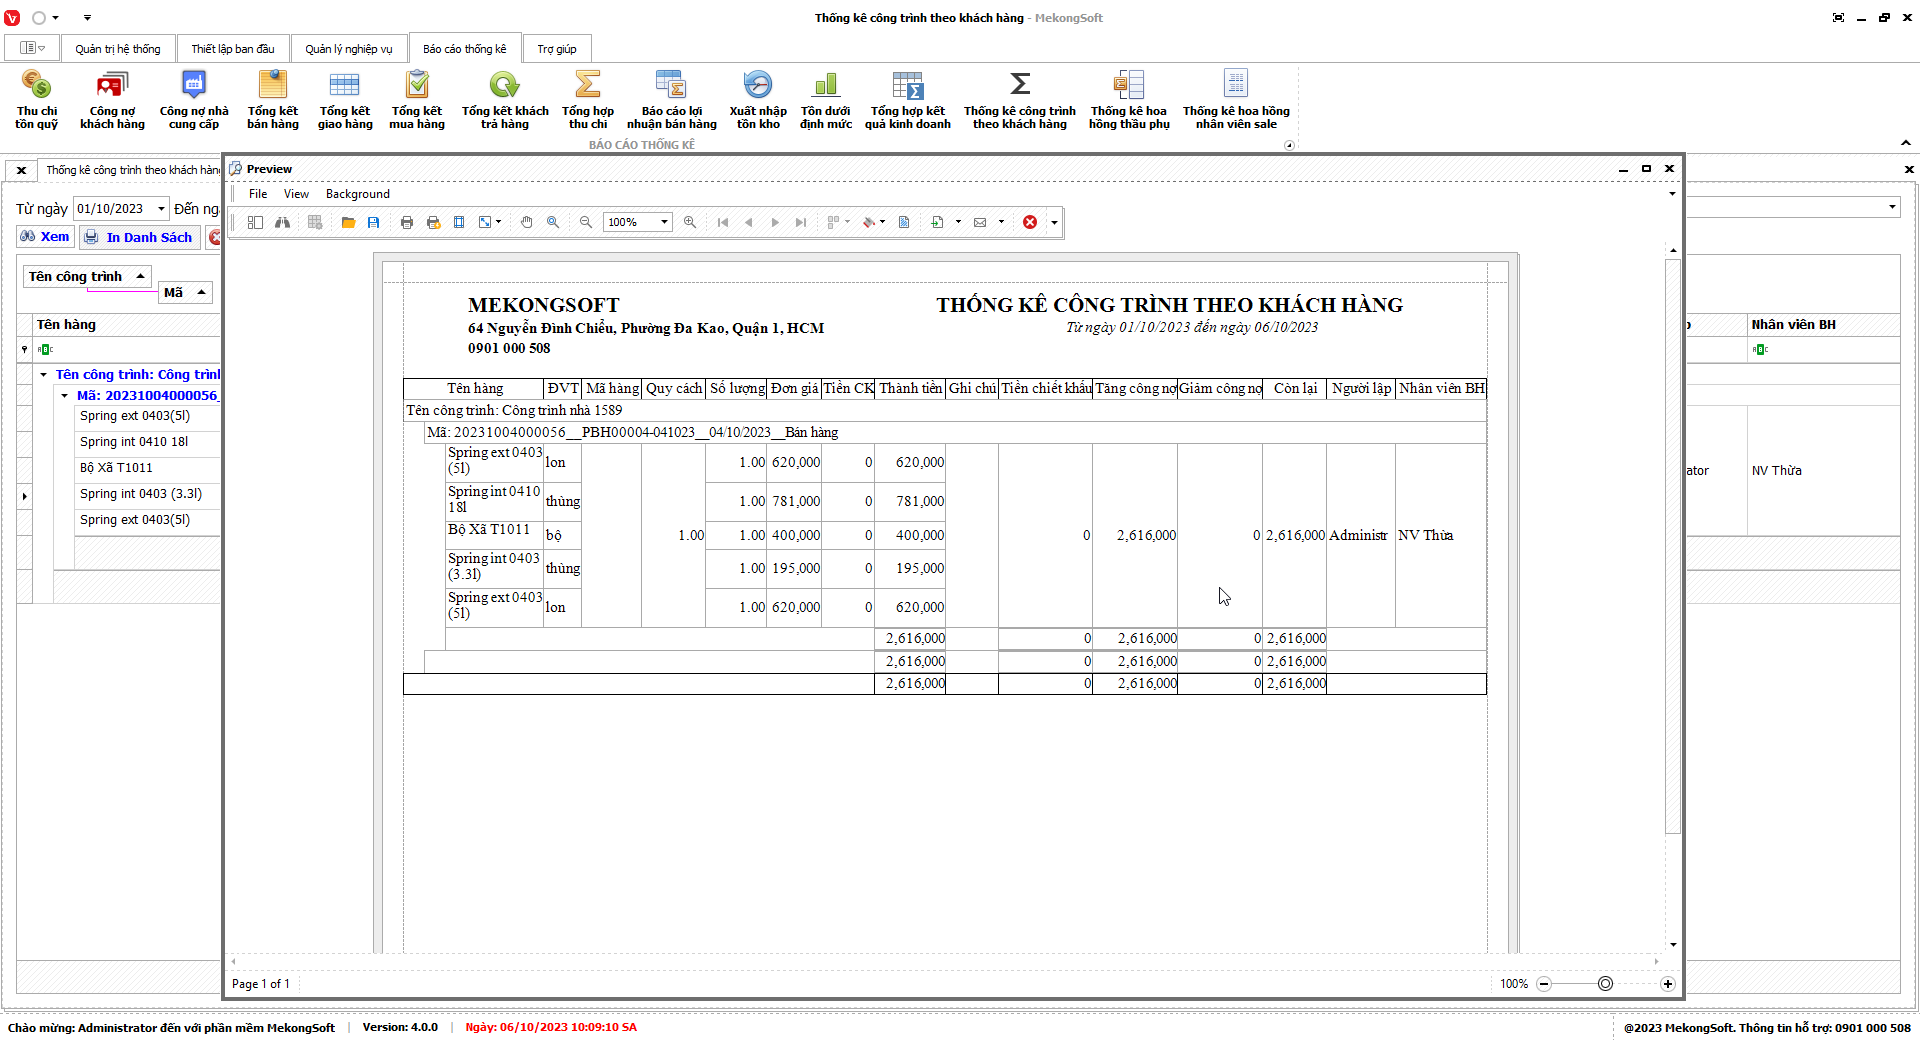The image size is (1920, 1040).
Task: Click the Find binoculars icon in Preview toolbar
Action: pyautogui.click(x=283, y=222)
